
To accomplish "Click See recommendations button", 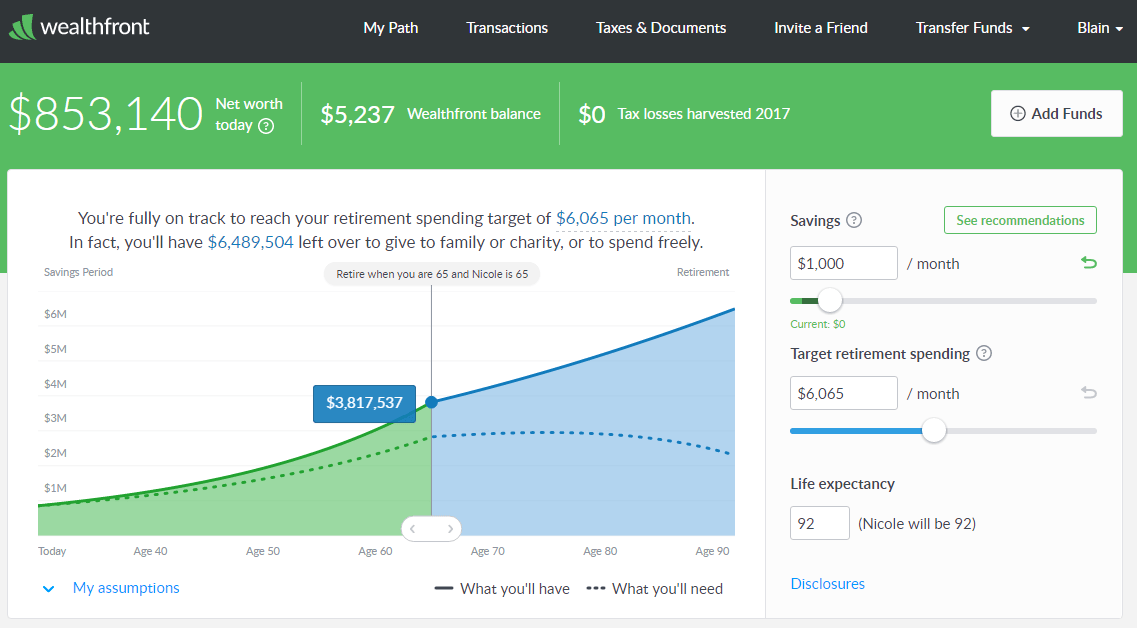I will click(x=1020, y=220).
